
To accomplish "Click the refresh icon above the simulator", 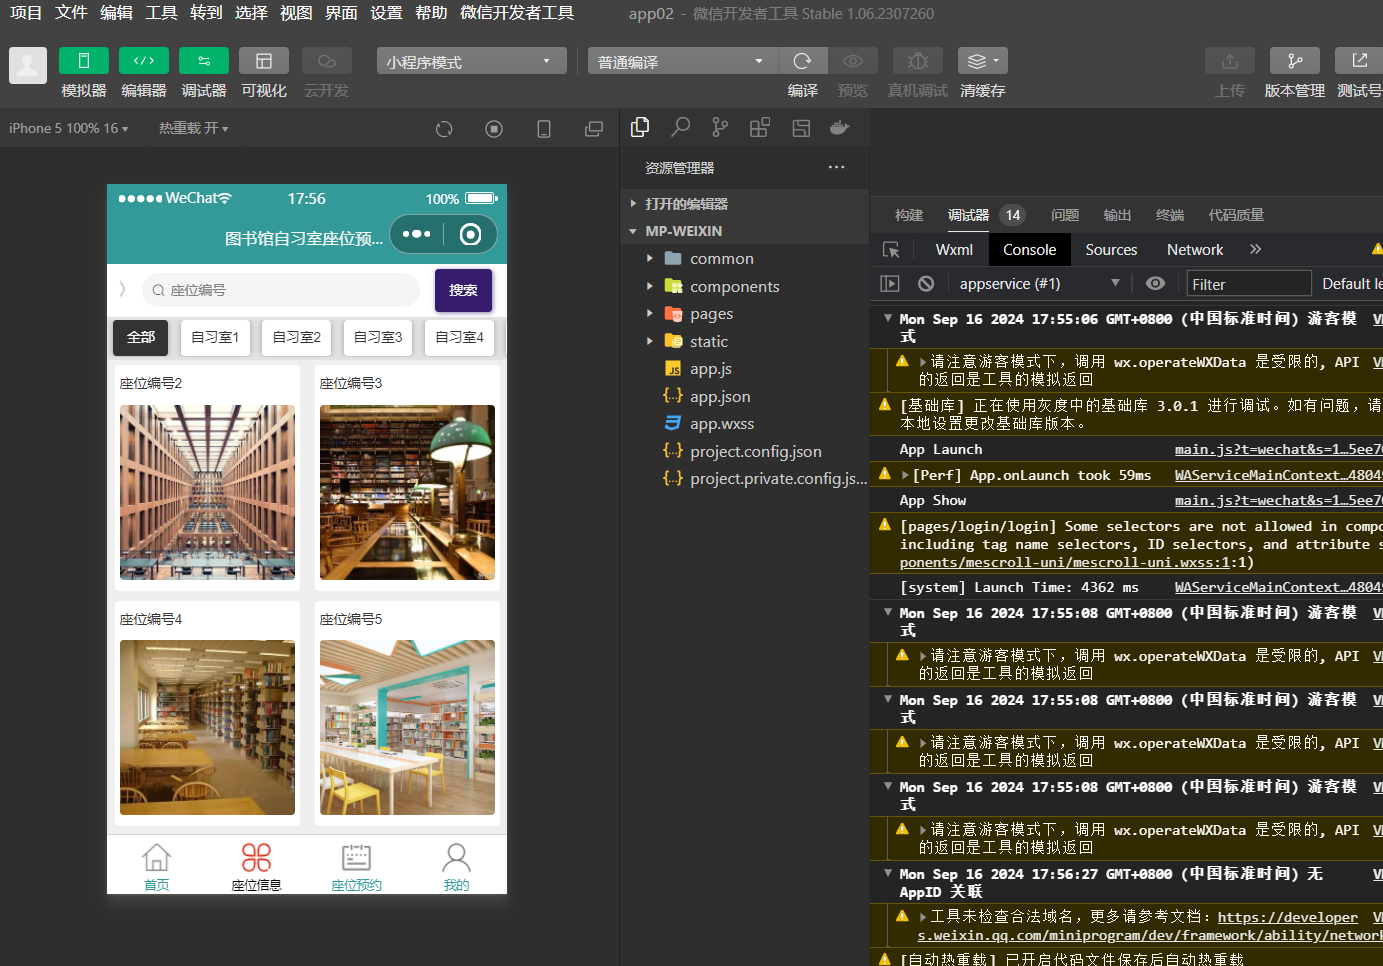I will tap(443, 129).
